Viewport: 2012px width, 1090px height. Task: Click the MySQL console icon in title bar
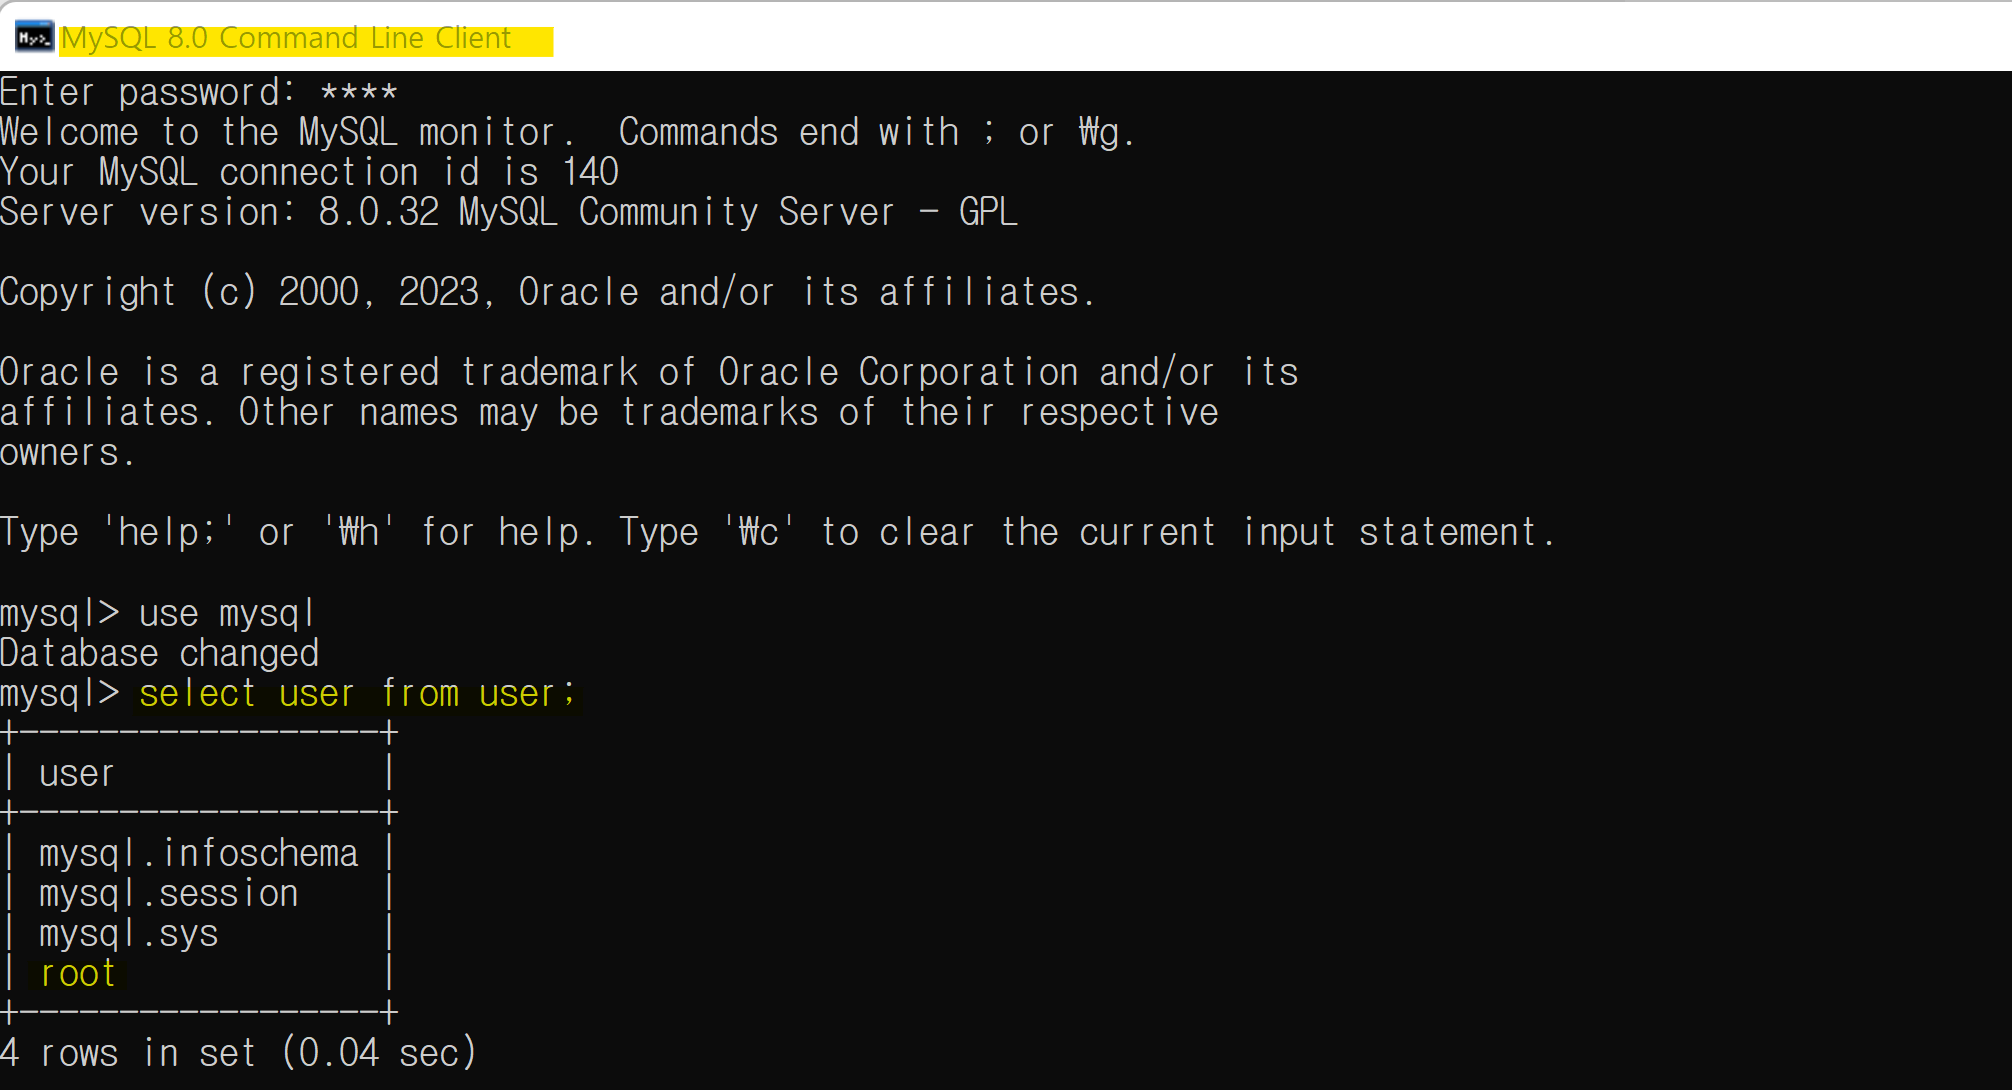(34, 38)
